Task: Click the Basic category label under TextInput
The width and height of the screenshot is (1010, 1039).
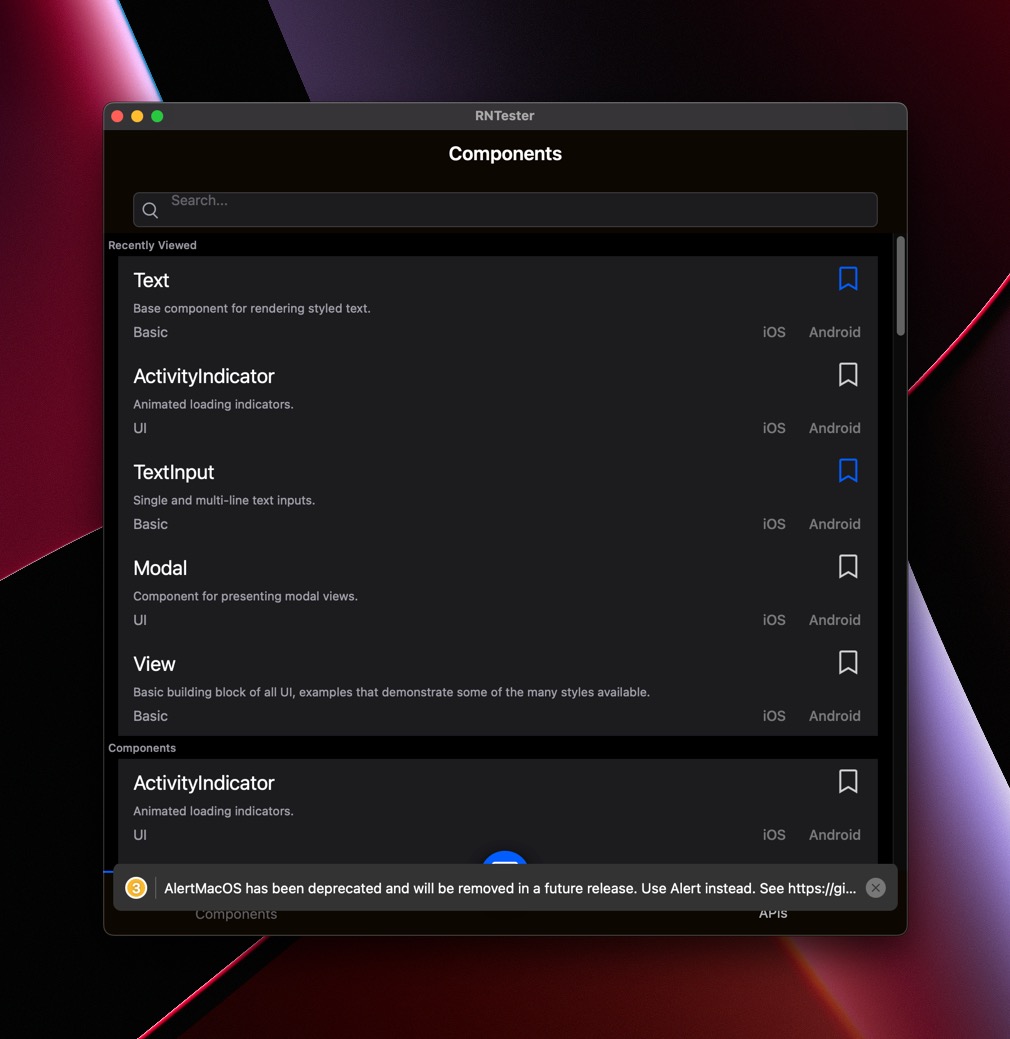Action: [150, 524]
